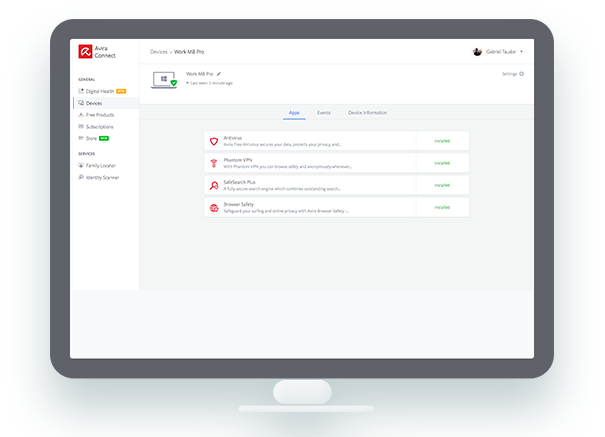Click the Last seen 1 minute ago text
605x437 pixels.
(x=211, y=83)
